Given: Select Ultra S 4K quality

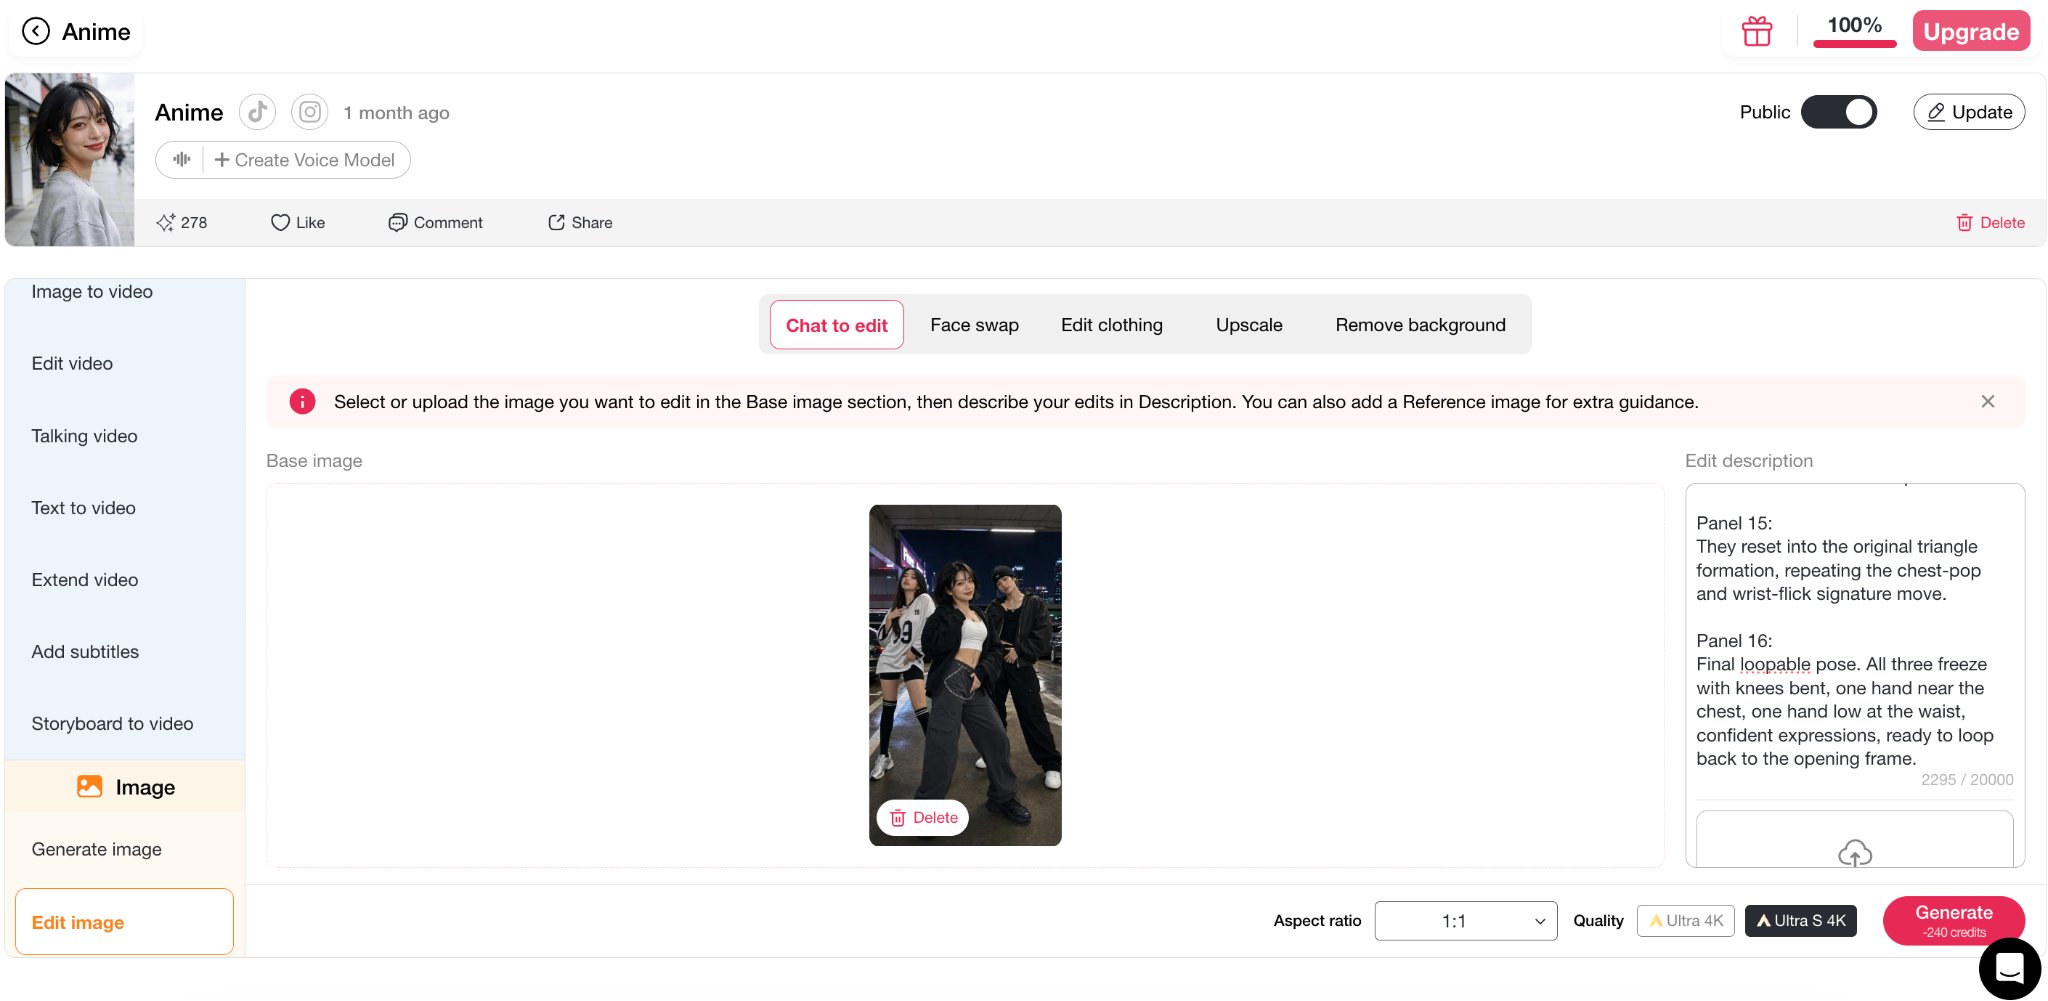Looking at the screenshot, I should point(1801,921).
